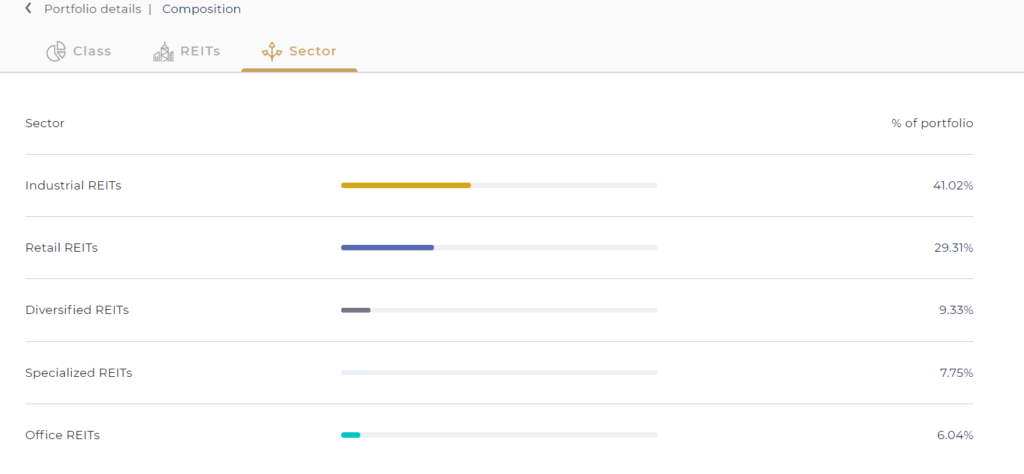Image resolution: width=1024 pixels, height=474 pixels.
Task: Click the buildings REITs icon
Action: coord(163,52)
